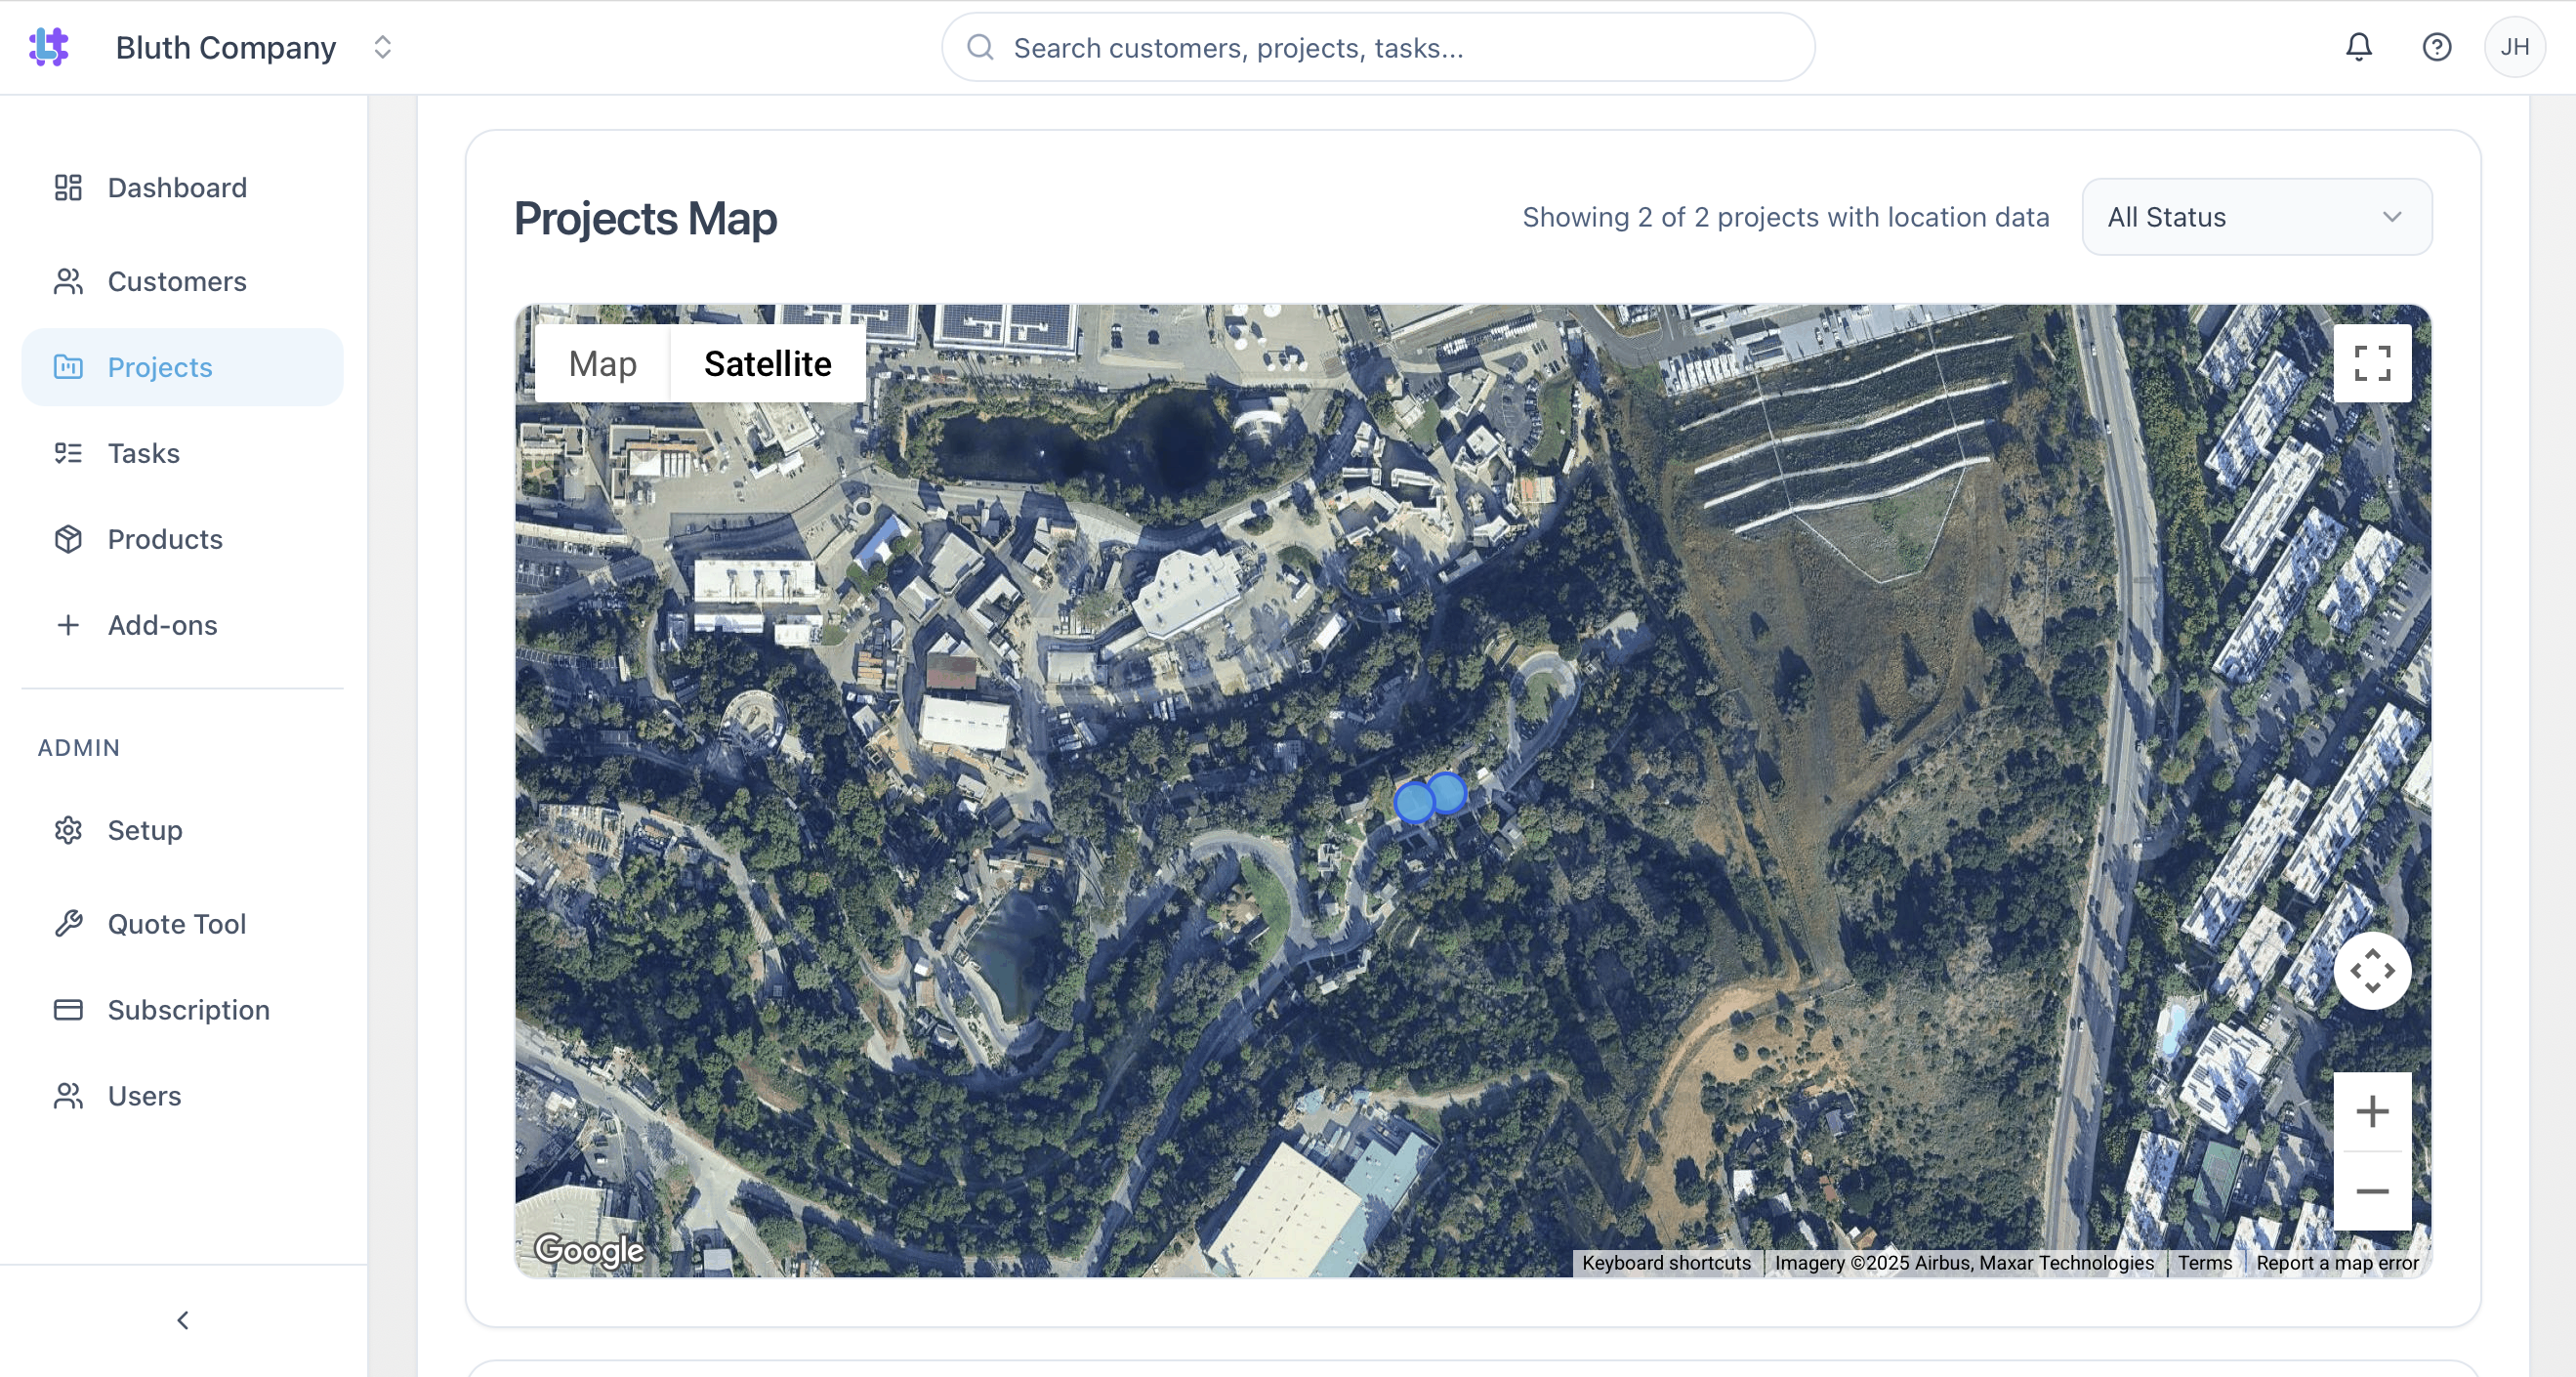Click the left blue project marker
This screenshot has width=2576, height=1377.
(x=1412, y=802)
